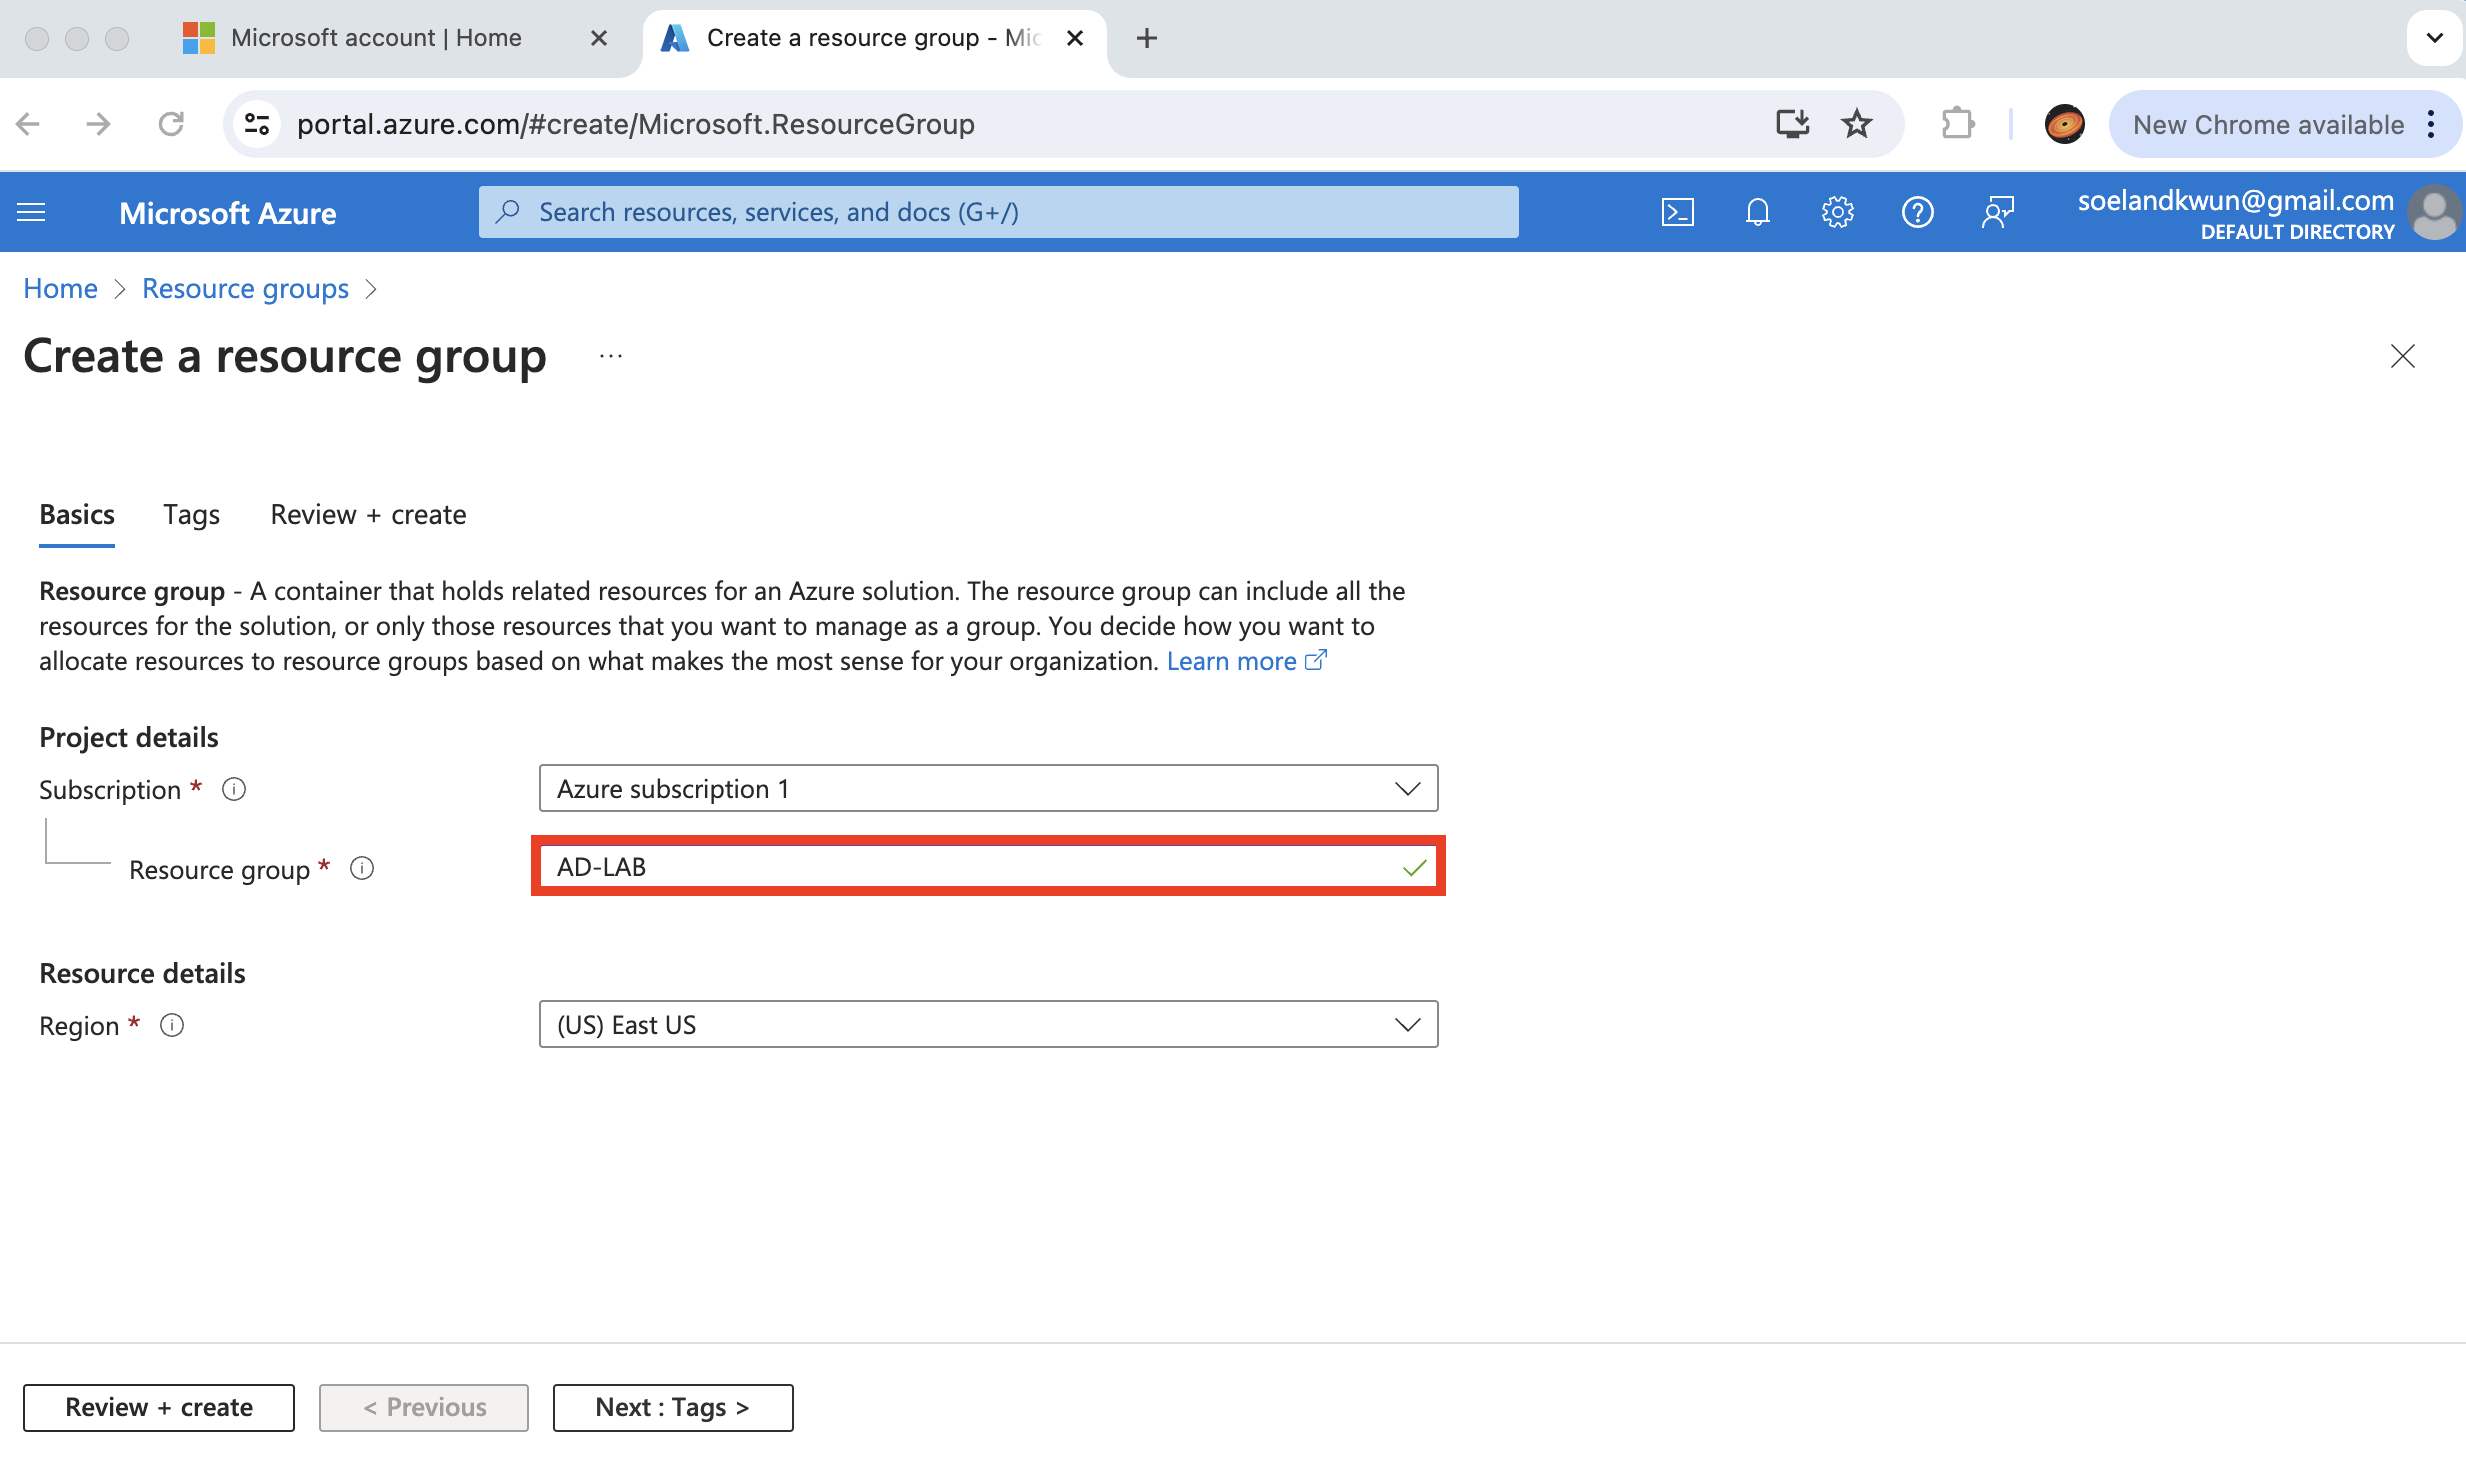Viewport: 2466px width, 1462px height.
Task: Click the help question mark icon
Action: click(1917, 212)
